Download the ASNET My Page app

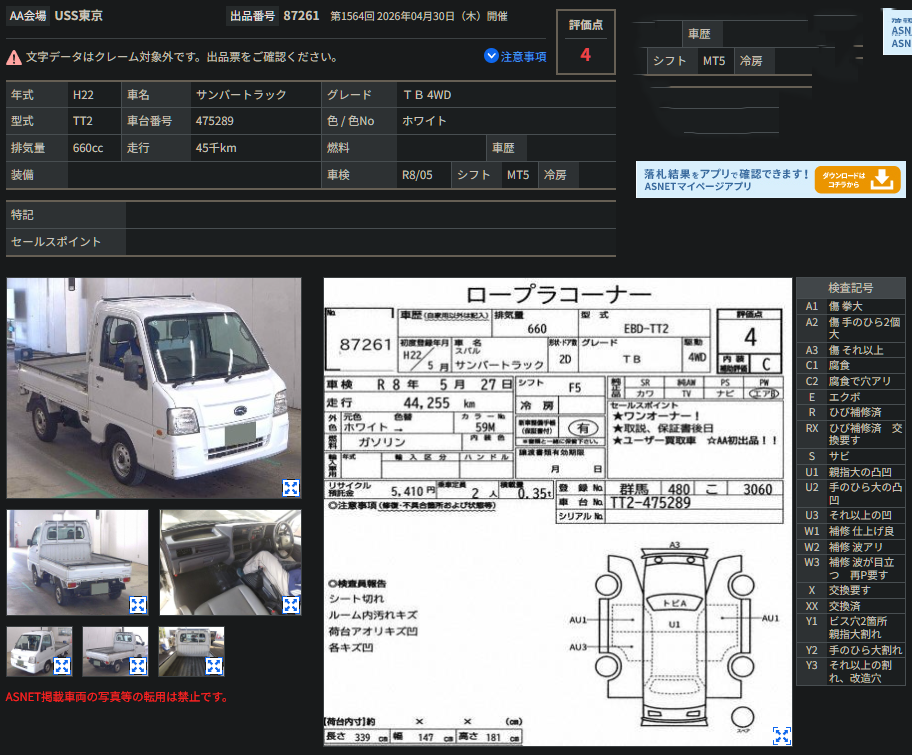coord(857,180)
